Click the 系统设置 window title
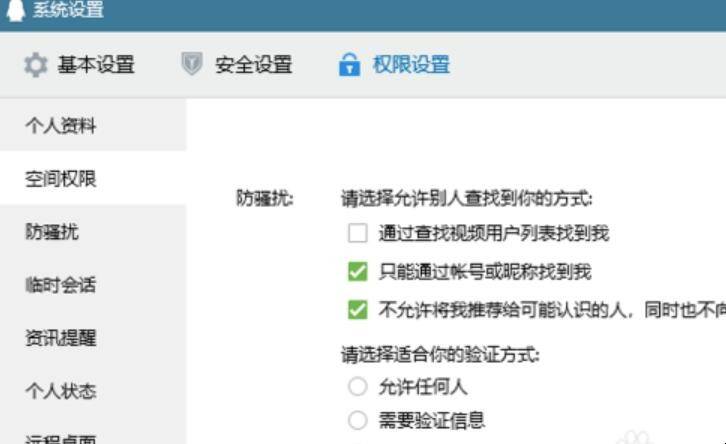The image size is (726, 444). point(68,9)
